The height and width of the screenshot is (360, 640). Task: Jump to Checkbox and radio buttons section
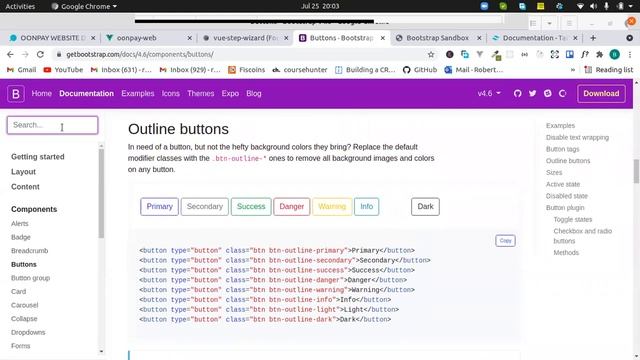pyautogui.click(x=582, y=236)
